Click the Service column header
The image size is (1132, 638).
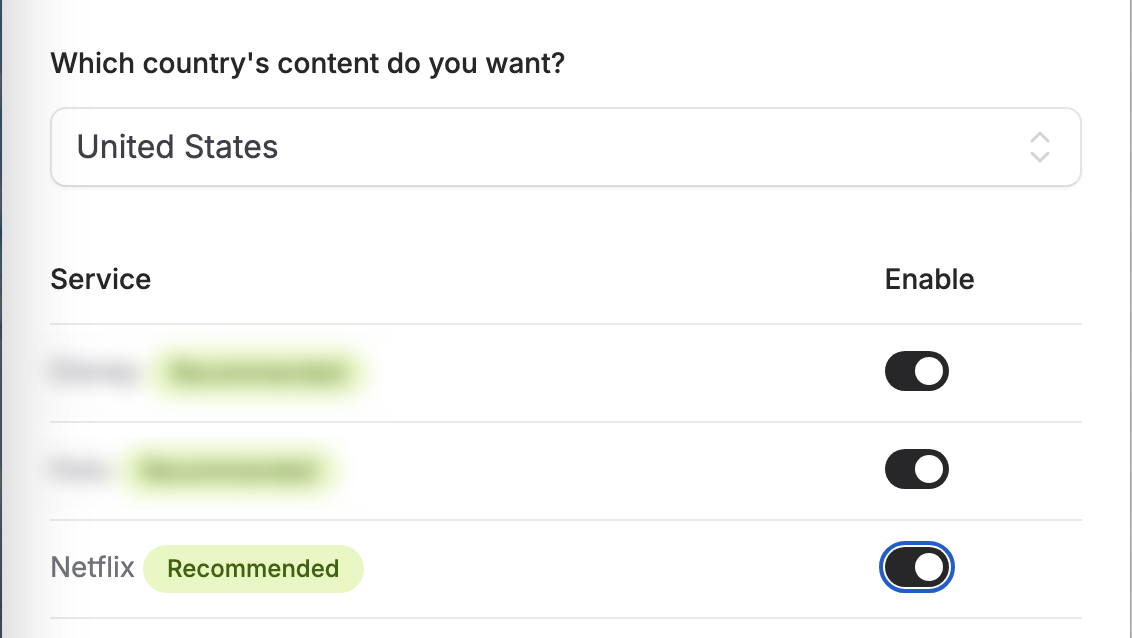point(100,279)
